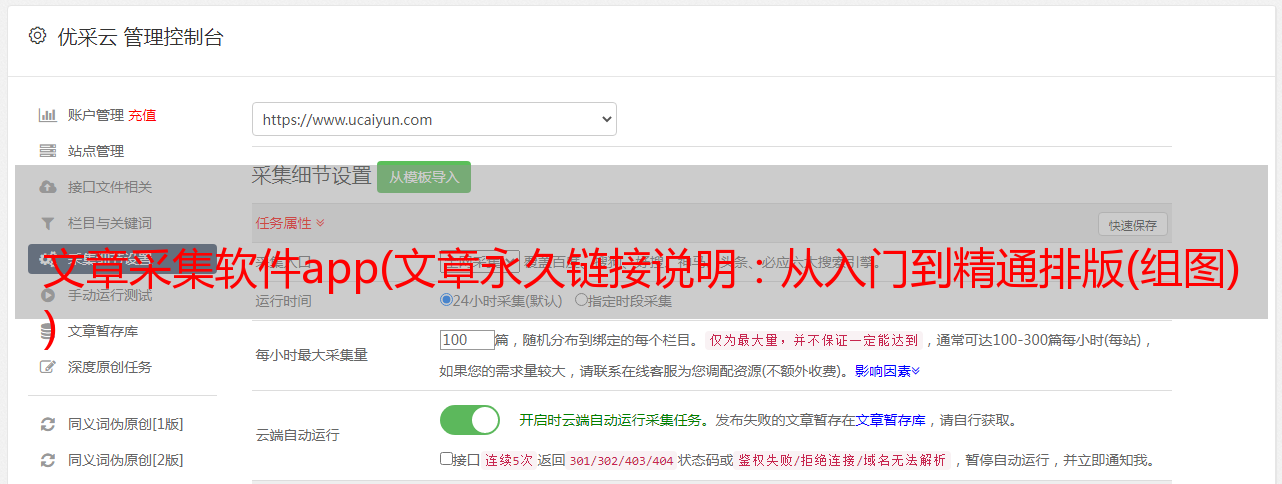
Task: Click the database icon for 文章暂存库
Action: (47, 331)
